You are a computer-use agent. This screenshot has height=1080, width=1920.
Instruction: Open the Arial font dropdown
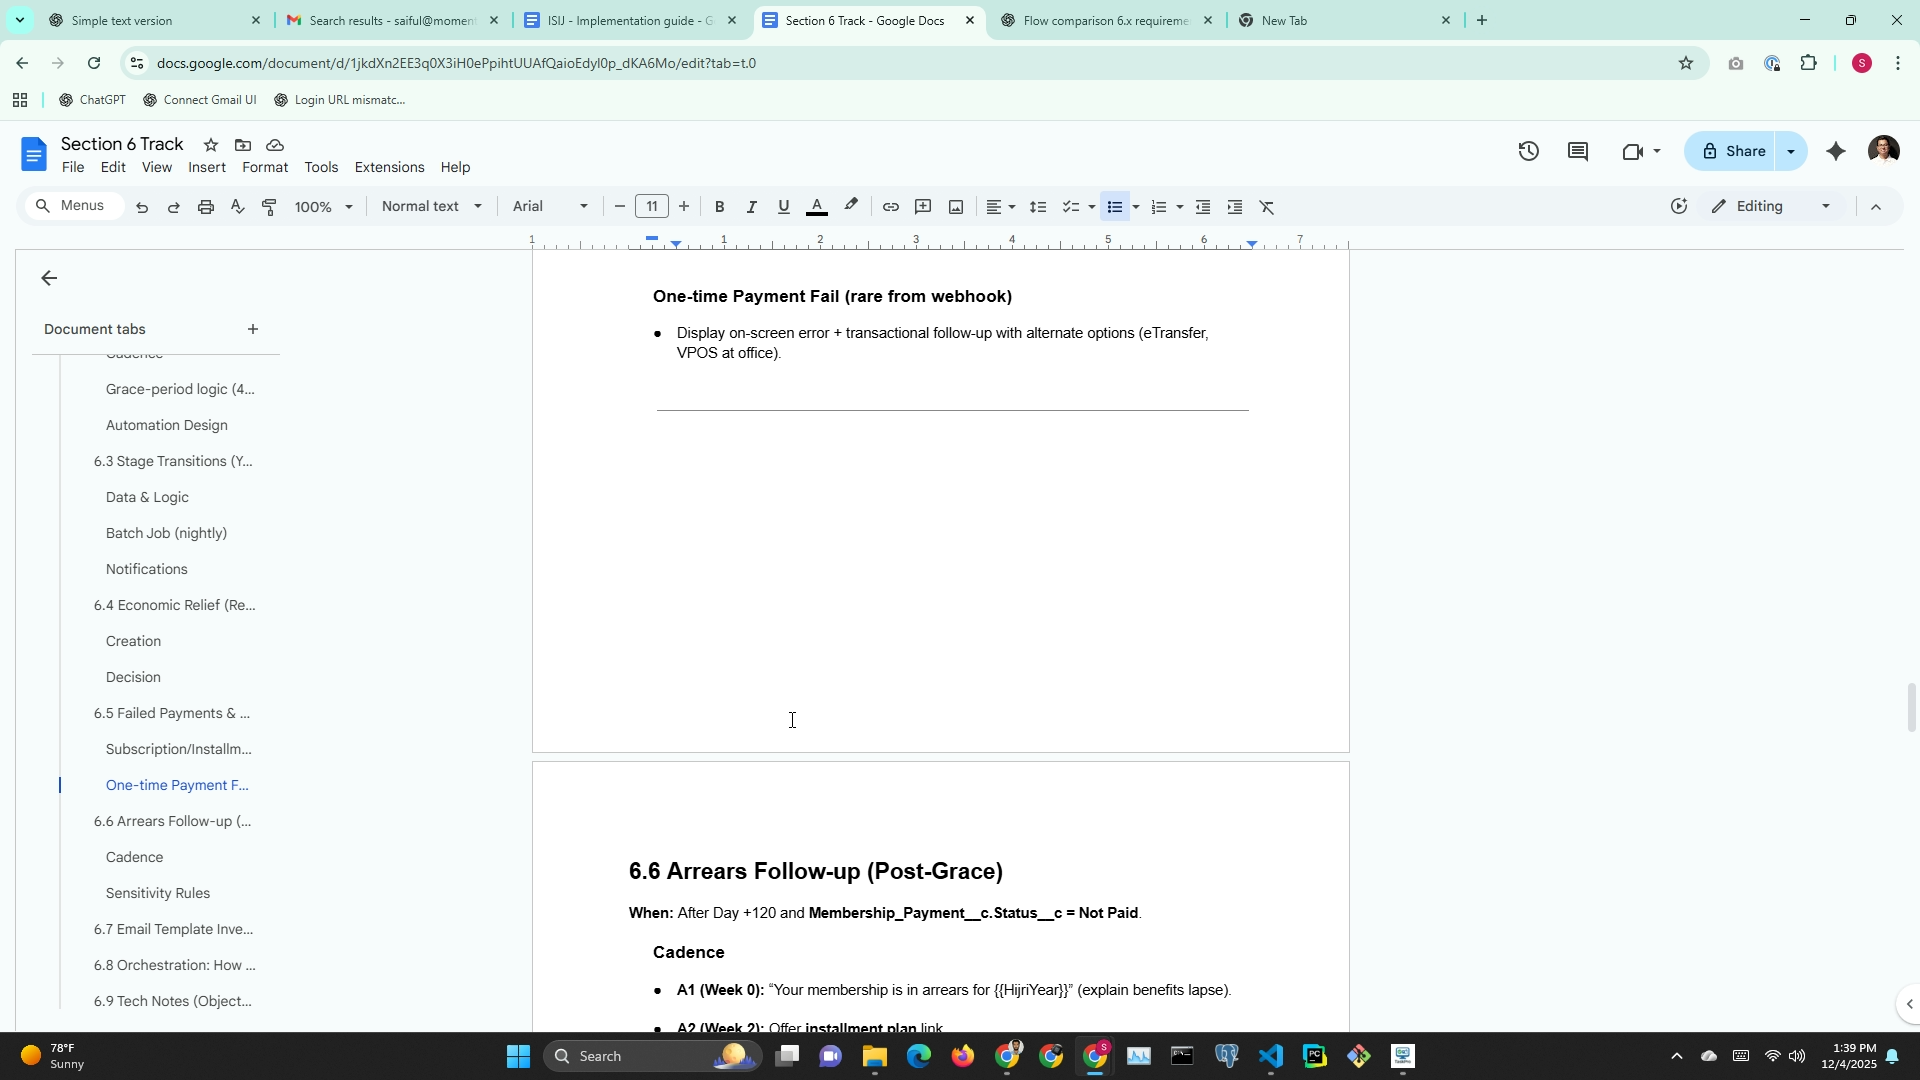[x=549, y=207]
